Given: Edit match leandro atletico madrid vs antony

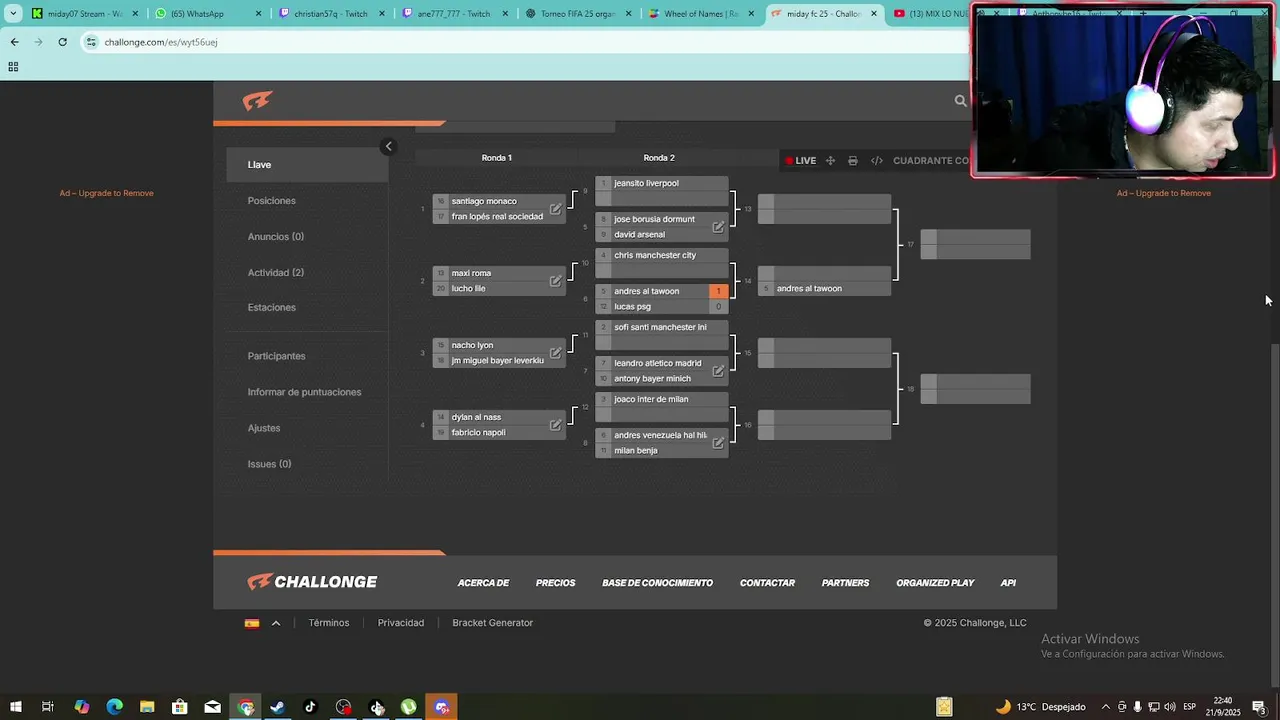Looking at the screenshot, I should [x=718, y=371].
